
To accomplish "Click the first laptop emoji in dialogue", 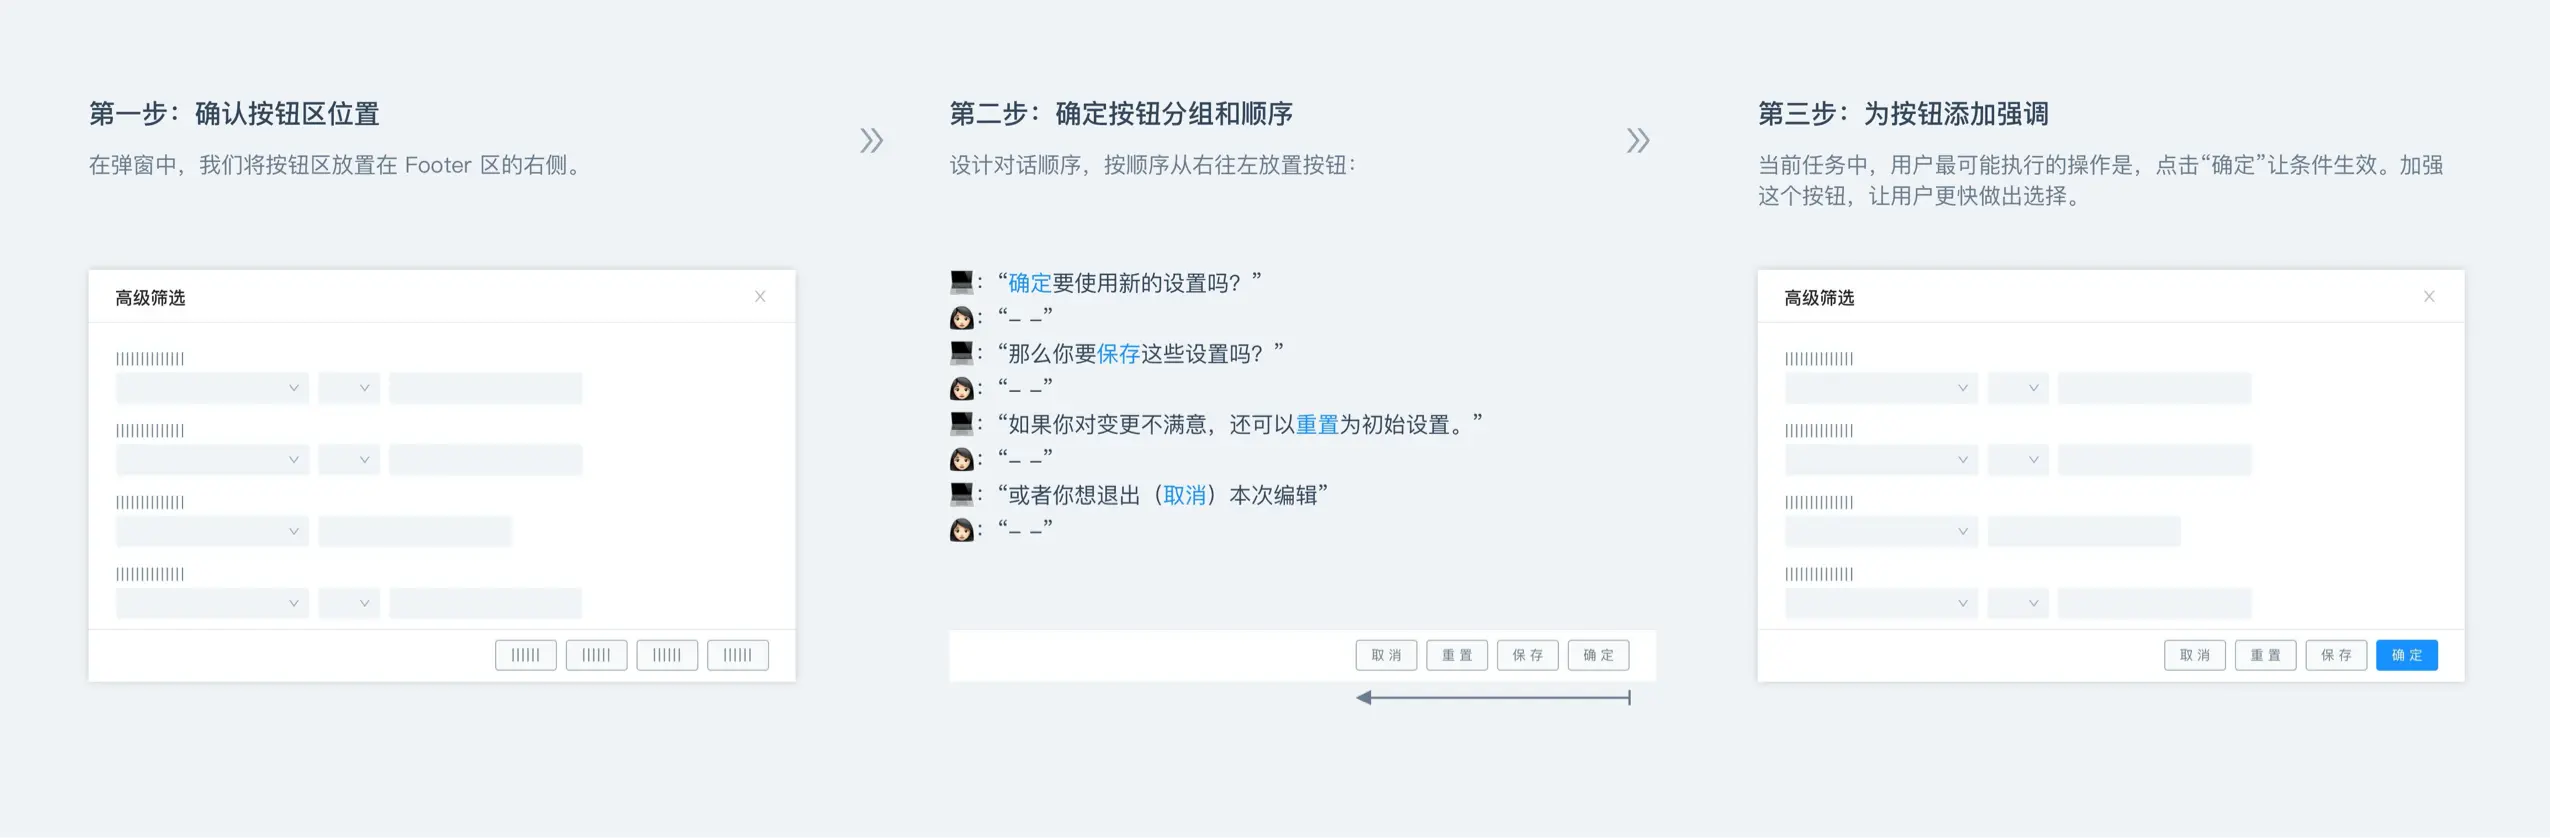I will [x=961, y=282].
